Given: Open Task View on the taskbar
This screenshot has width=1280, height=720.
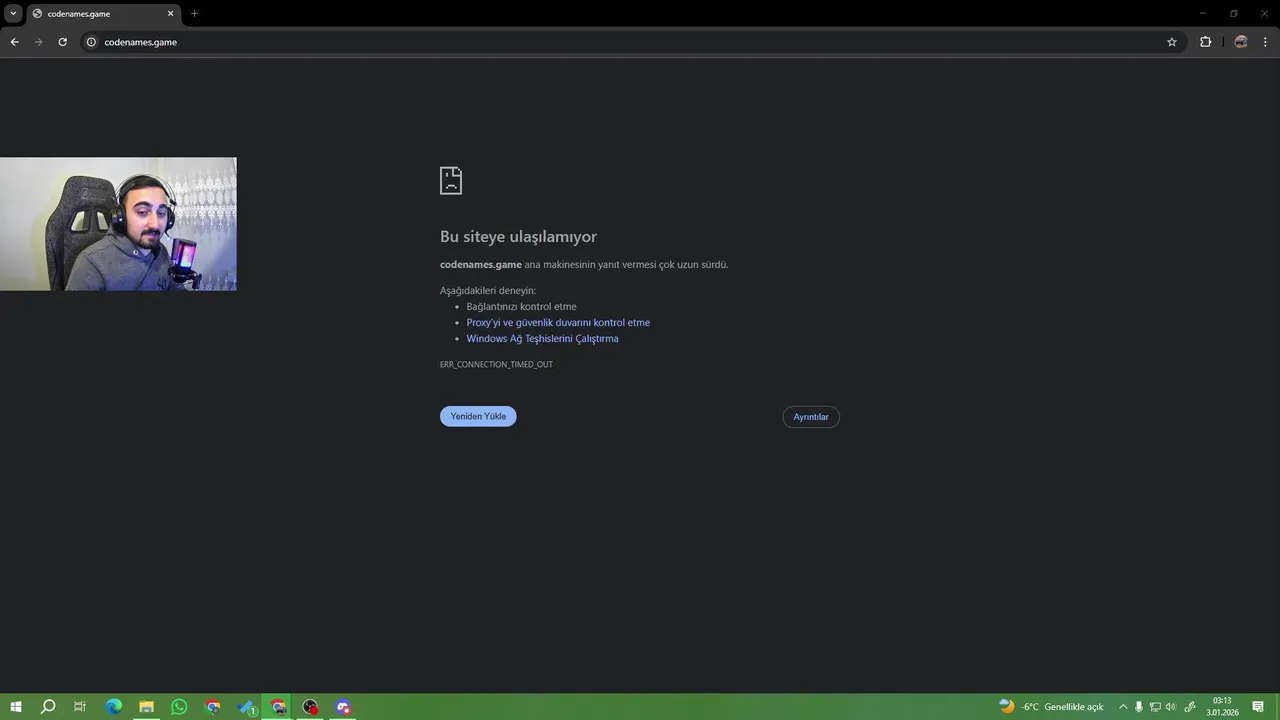Looking at the screenshot, I should click(80, 707).
